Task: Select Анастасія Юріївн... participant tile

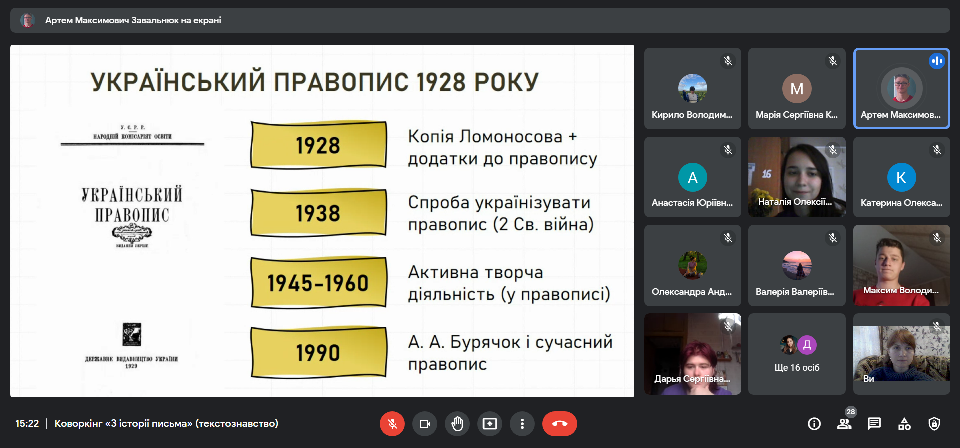Action: 692,177
